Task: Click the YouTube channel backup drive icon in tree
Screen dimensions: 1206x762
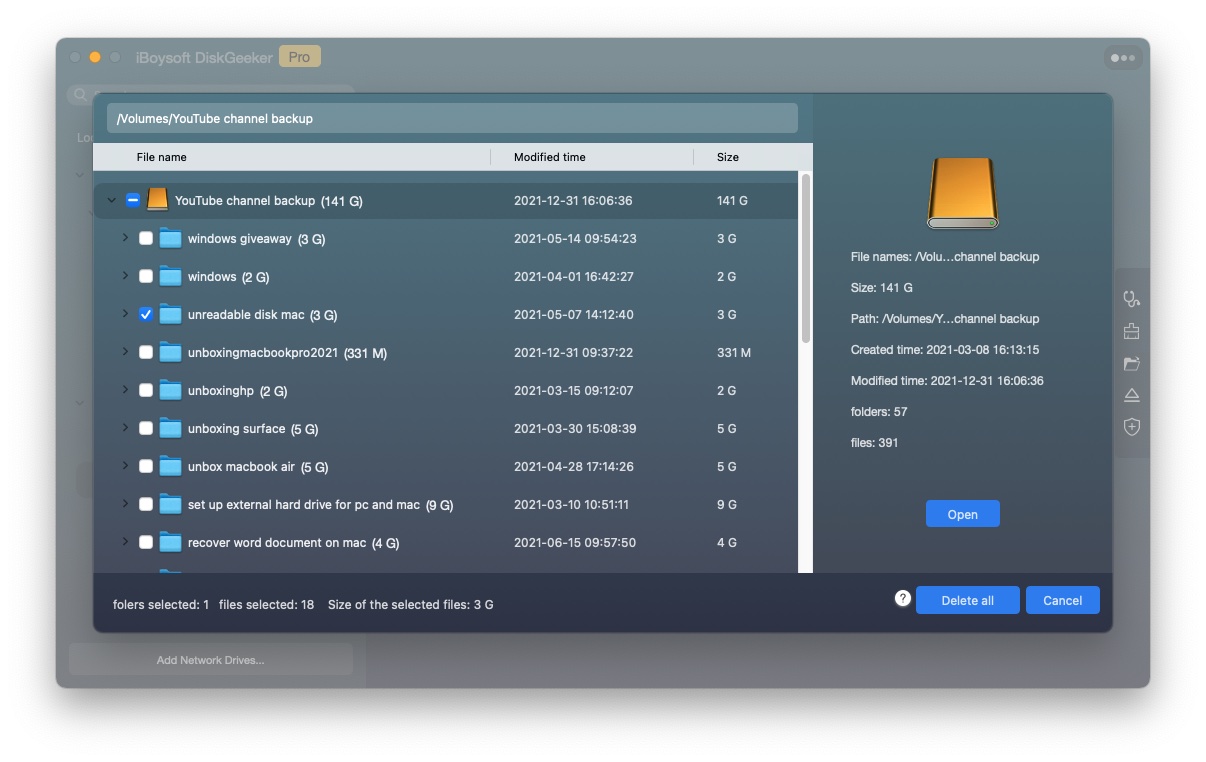Action: coord(157,200)
